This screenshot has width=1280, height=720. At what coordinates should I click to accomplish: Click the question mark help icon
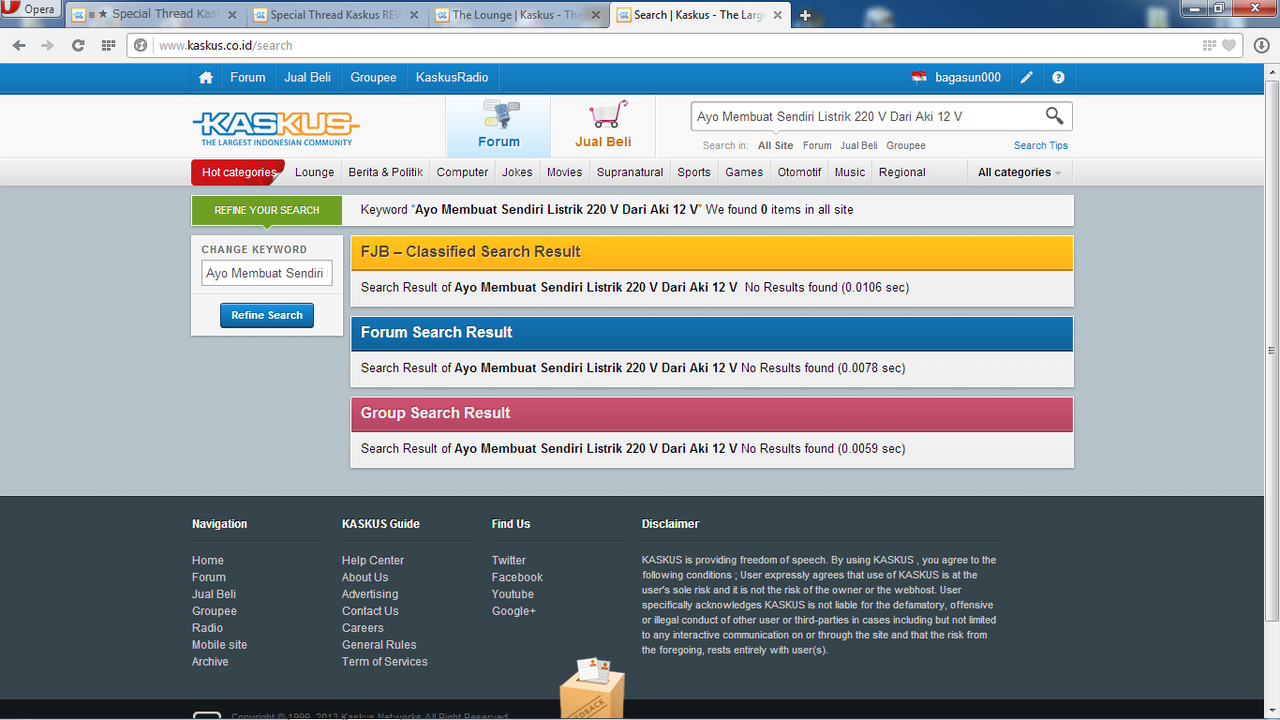point(1058,78)
